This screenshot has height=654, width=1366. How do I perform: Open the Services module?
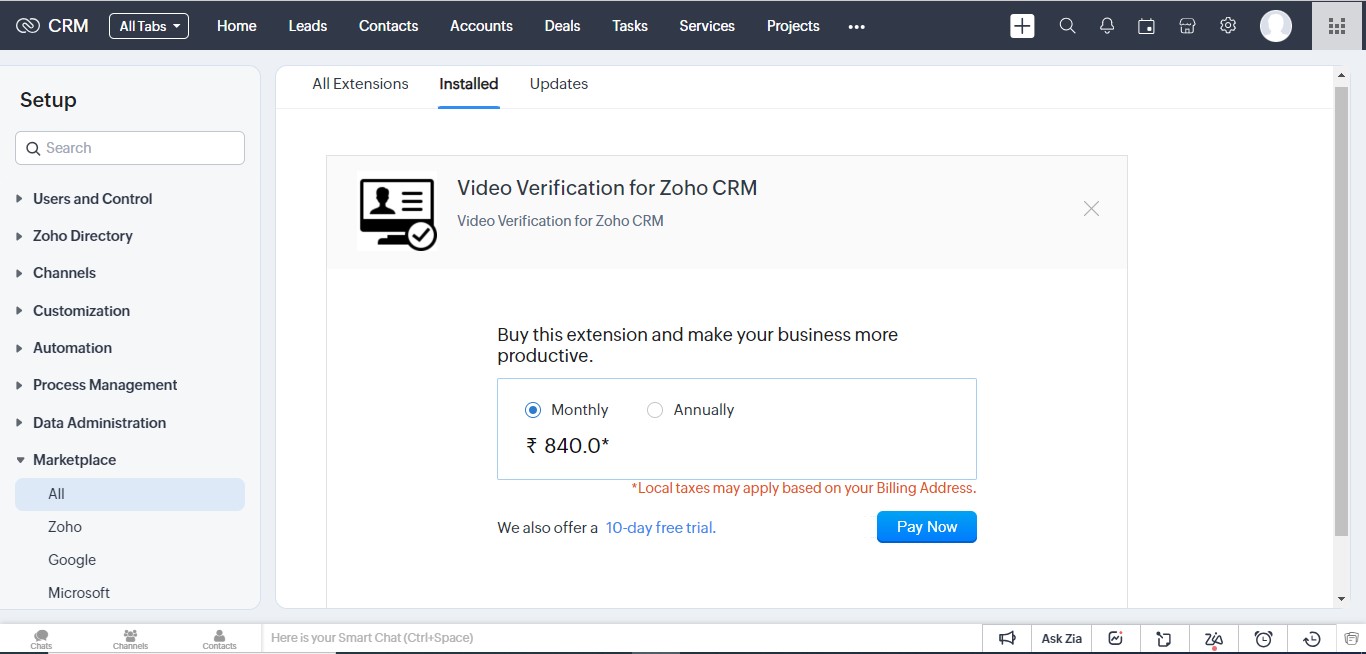pyautogui.click(x=707, y=26)
